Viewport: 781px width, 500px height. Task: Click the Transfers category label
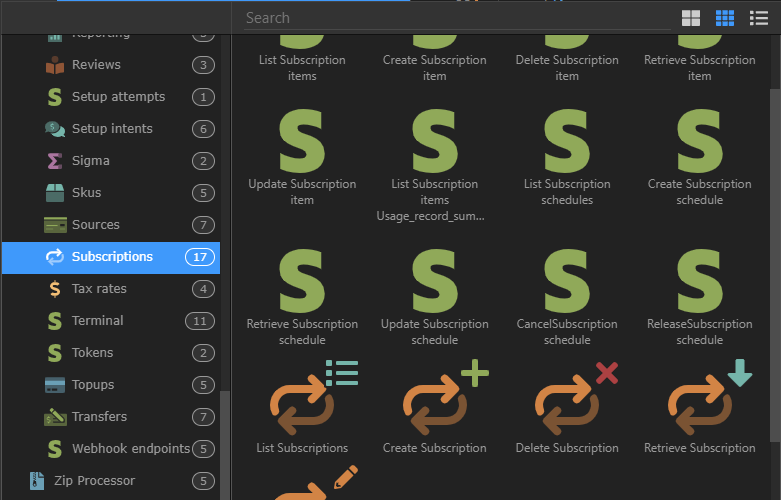coord(99,416)
